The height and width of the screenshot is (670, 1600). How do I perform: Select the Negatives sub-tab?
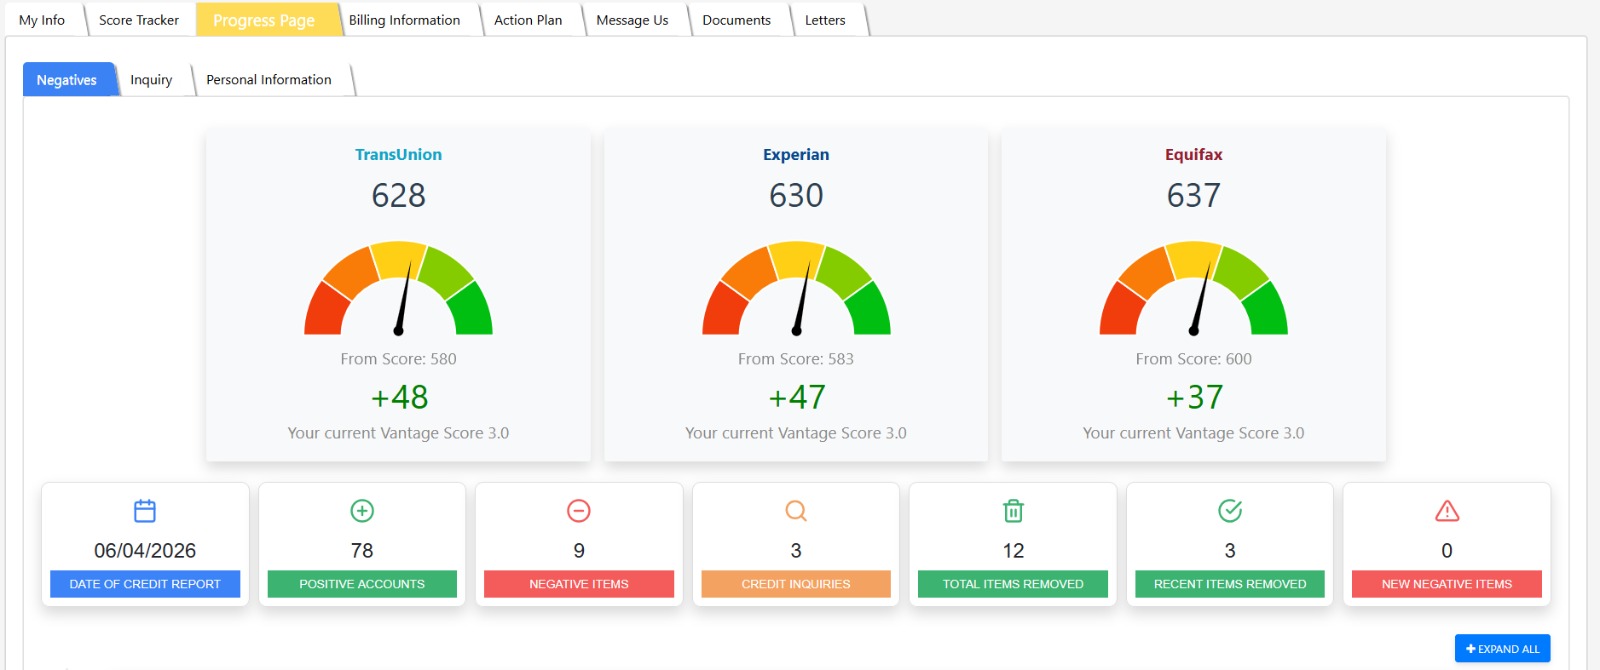[x=67, y=80]
